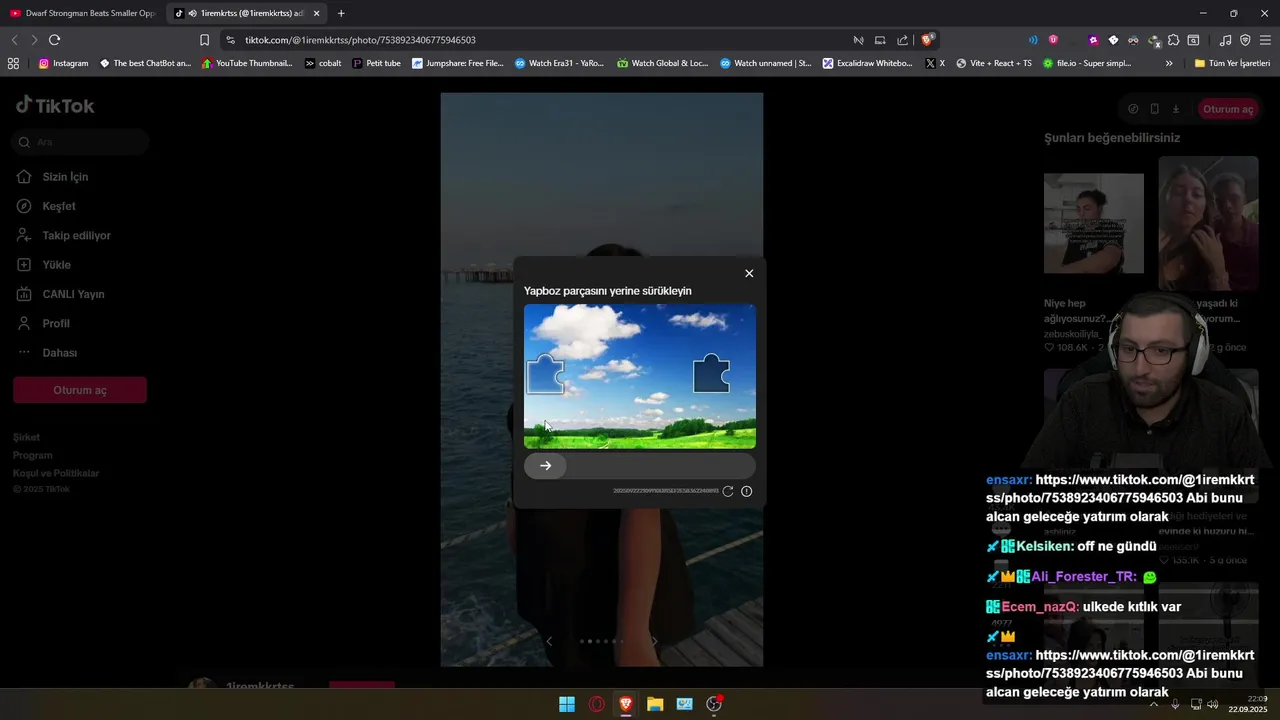Click the sidebar Oturum aç button

point(80,390)
